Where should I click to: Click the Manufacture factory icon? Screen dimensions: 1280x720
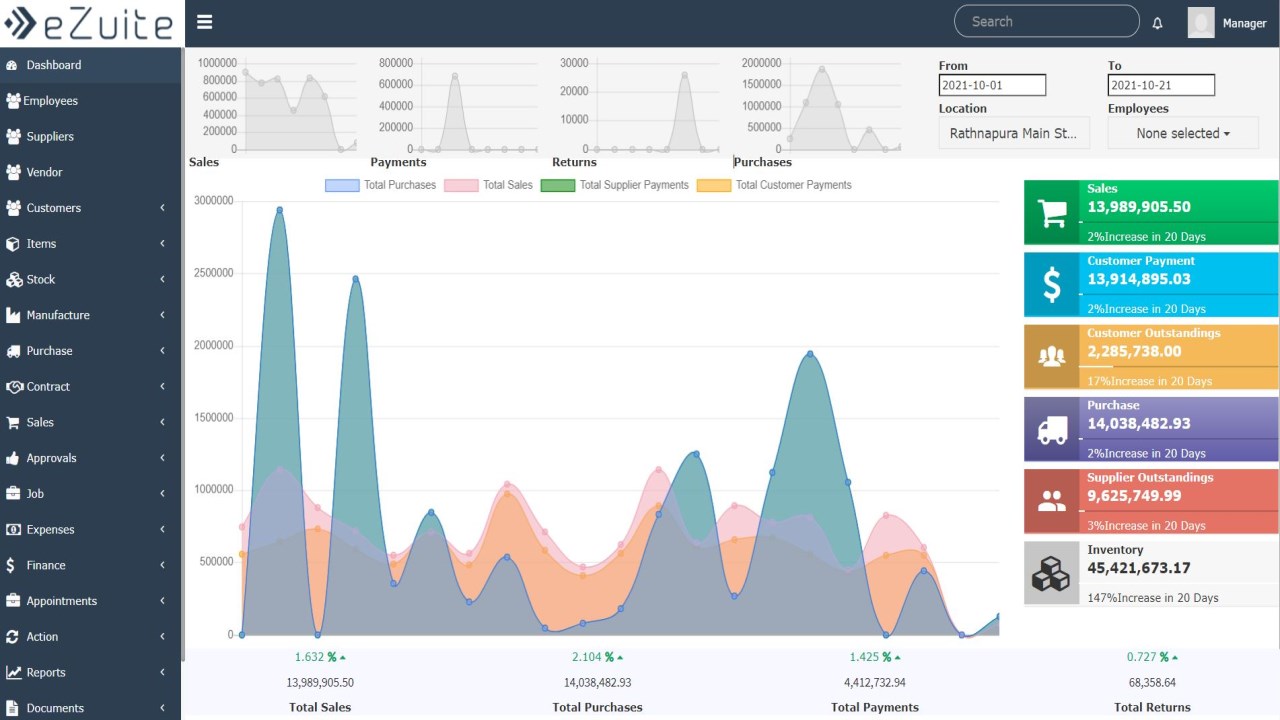coord(13,315)
